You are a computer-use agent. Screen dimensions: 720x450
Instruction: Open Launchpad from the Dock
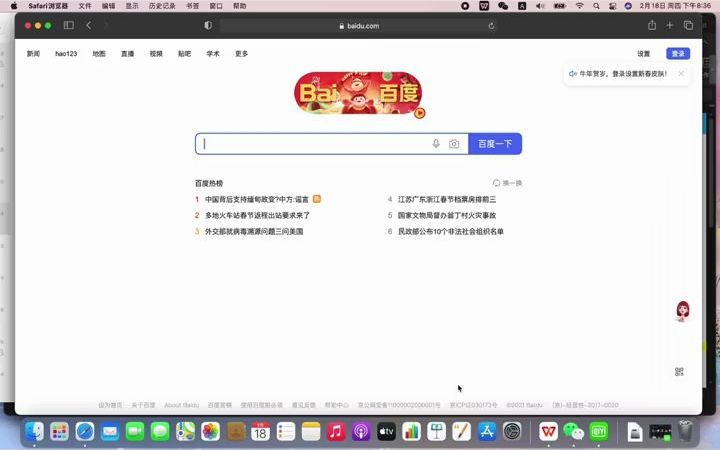(60, 432)
